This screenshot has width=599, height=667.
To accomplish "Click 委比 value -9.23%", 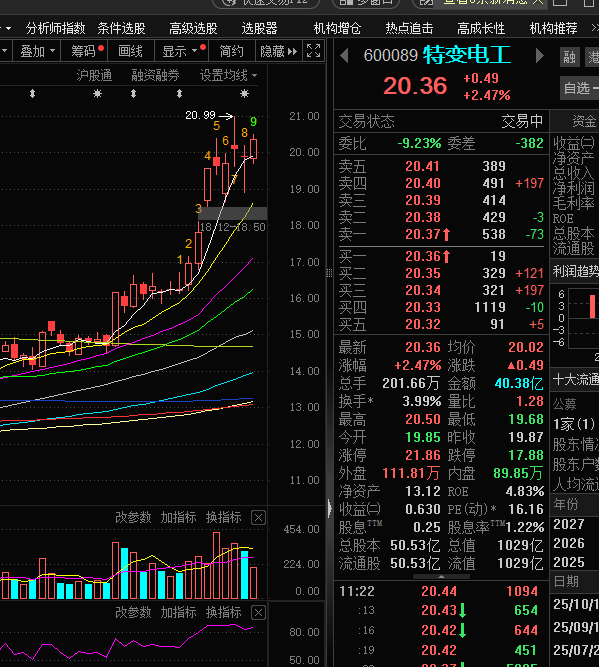I will click(x=419, y=143).
